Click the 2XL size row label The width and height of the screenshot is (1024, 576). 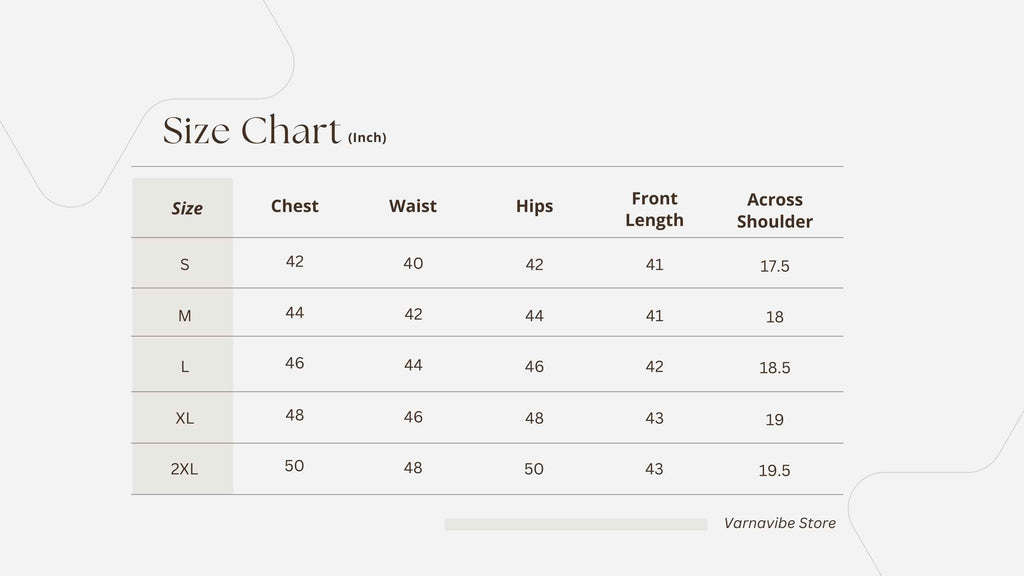point(184,469)
